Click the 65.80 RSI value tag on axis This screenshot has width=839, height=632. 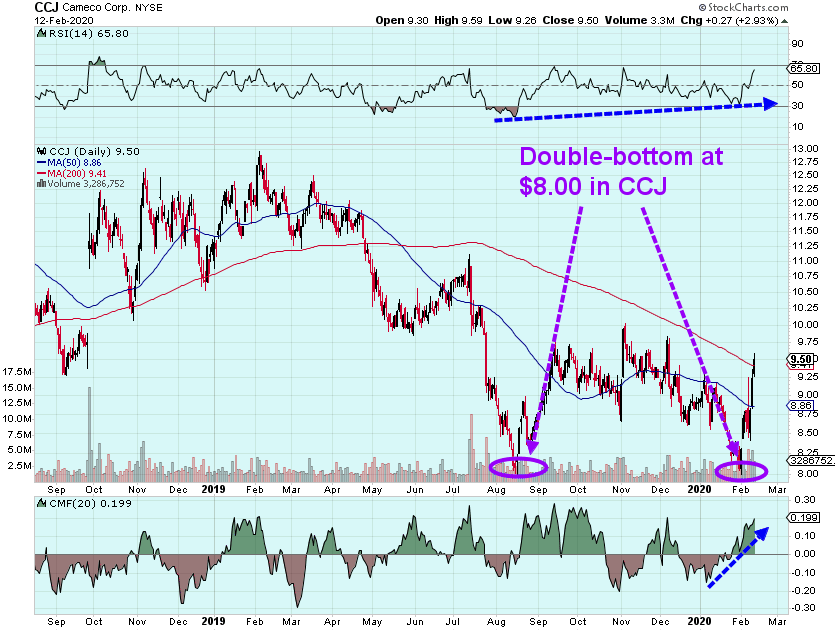(804, 68)
